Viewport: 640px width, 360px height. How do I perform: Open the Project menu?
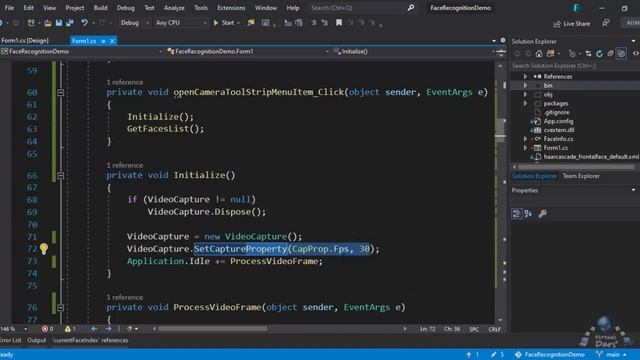[x=75, y=8]
